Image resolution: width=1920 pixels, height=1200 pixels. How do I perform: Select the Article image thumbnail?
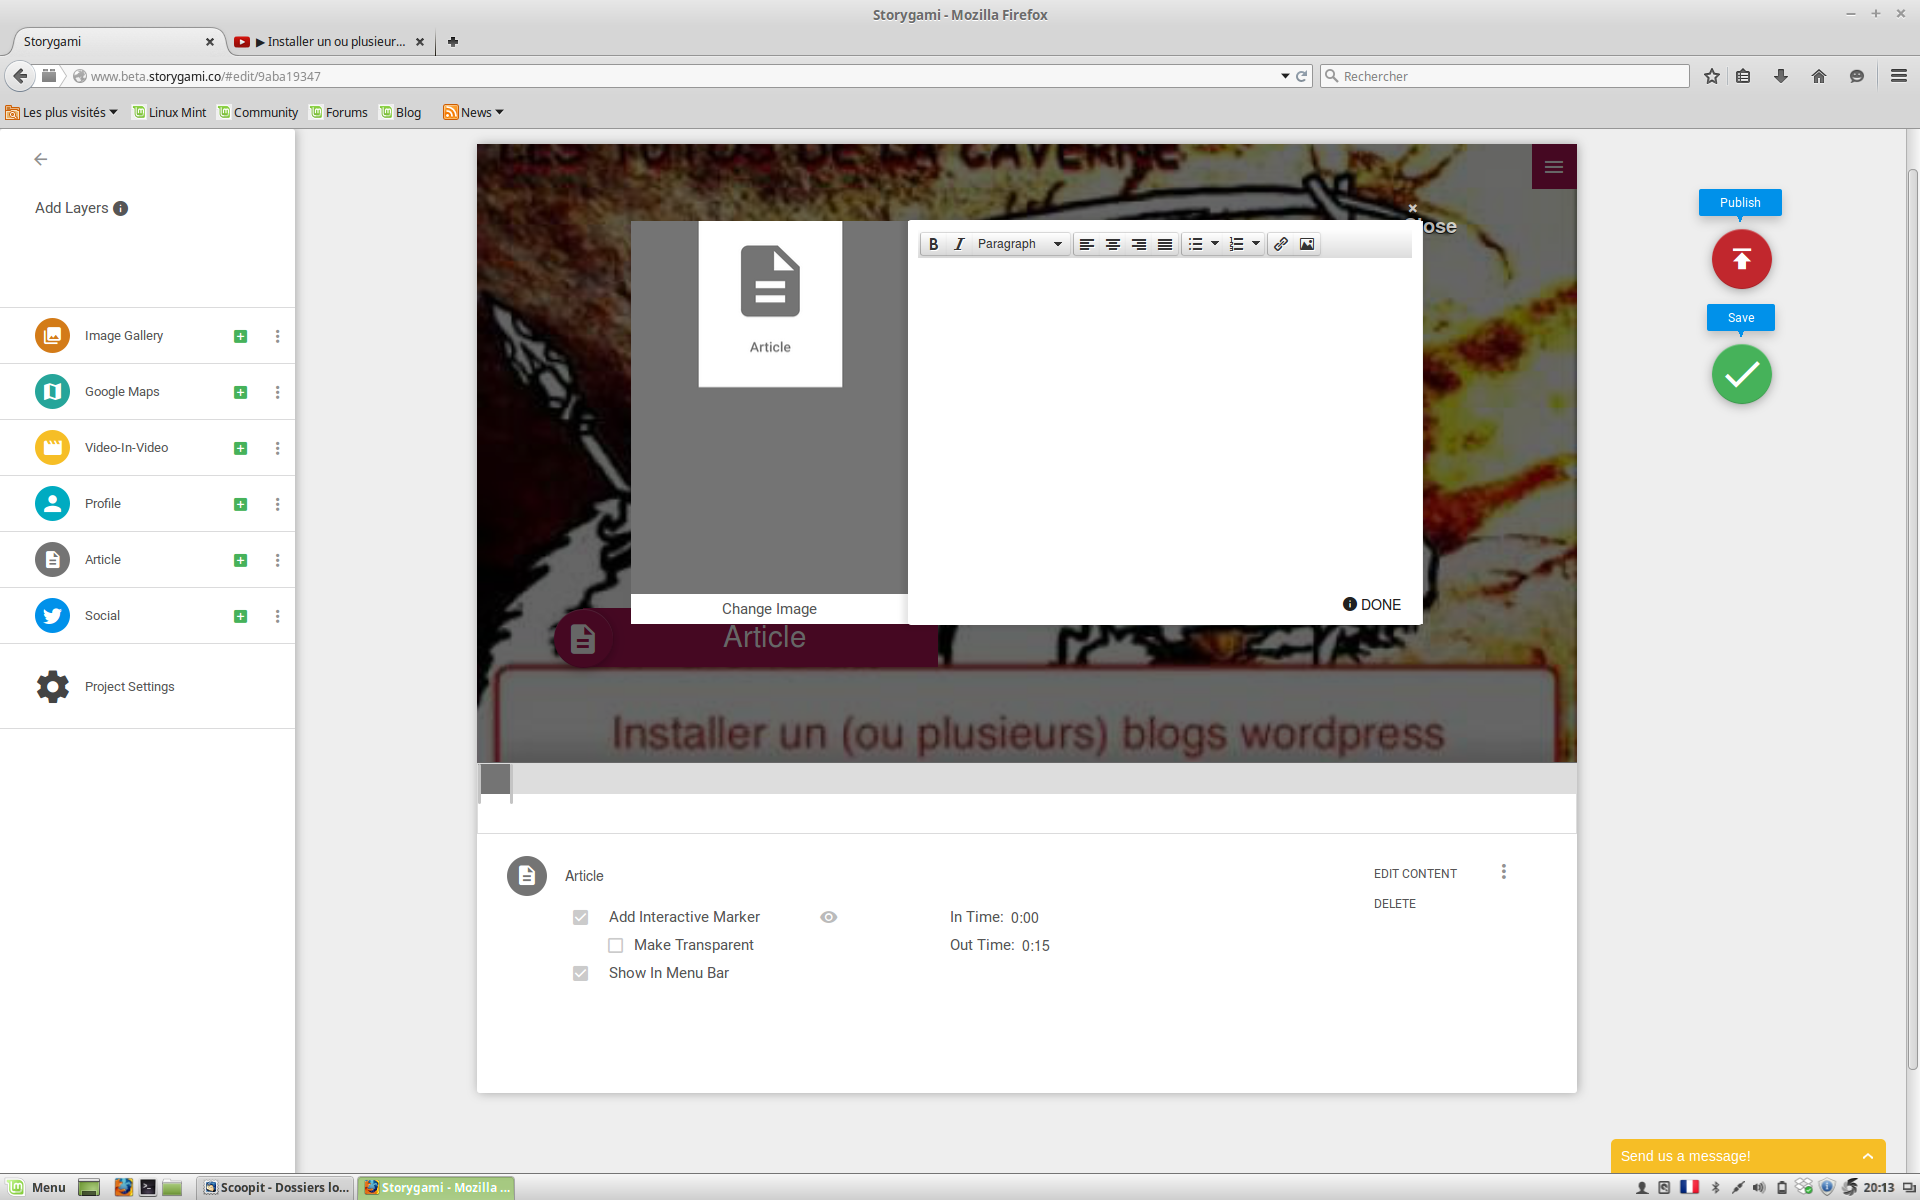pos(770,304)
